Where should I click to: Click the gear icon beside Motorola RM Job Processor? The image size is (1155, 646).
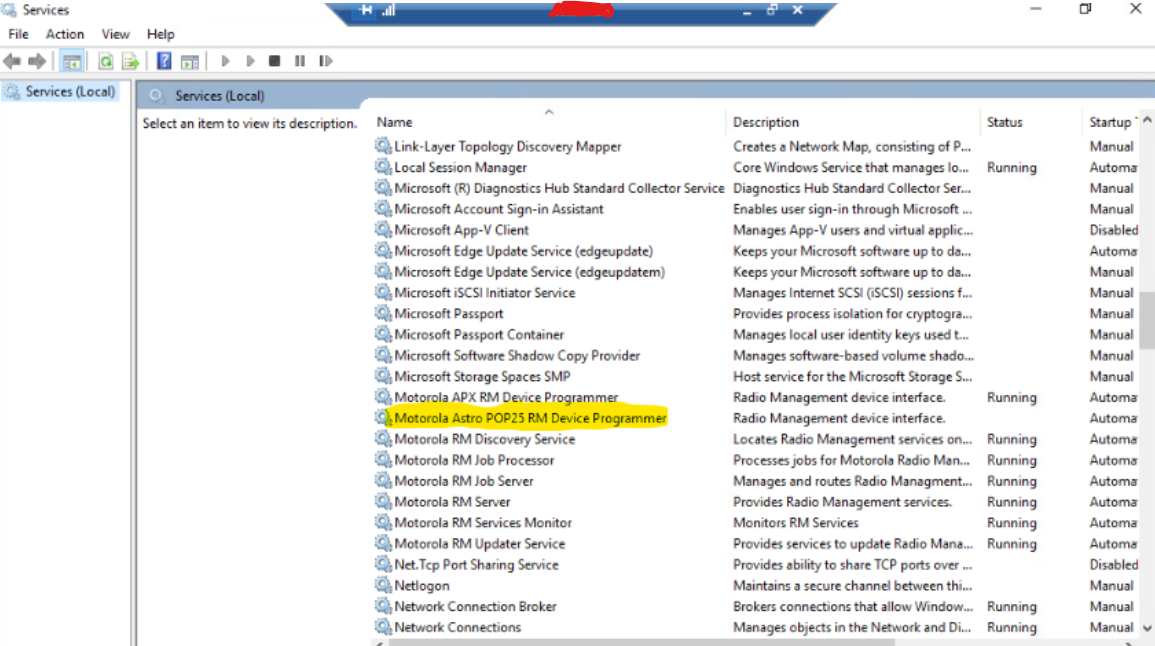[x=383, y=460]
